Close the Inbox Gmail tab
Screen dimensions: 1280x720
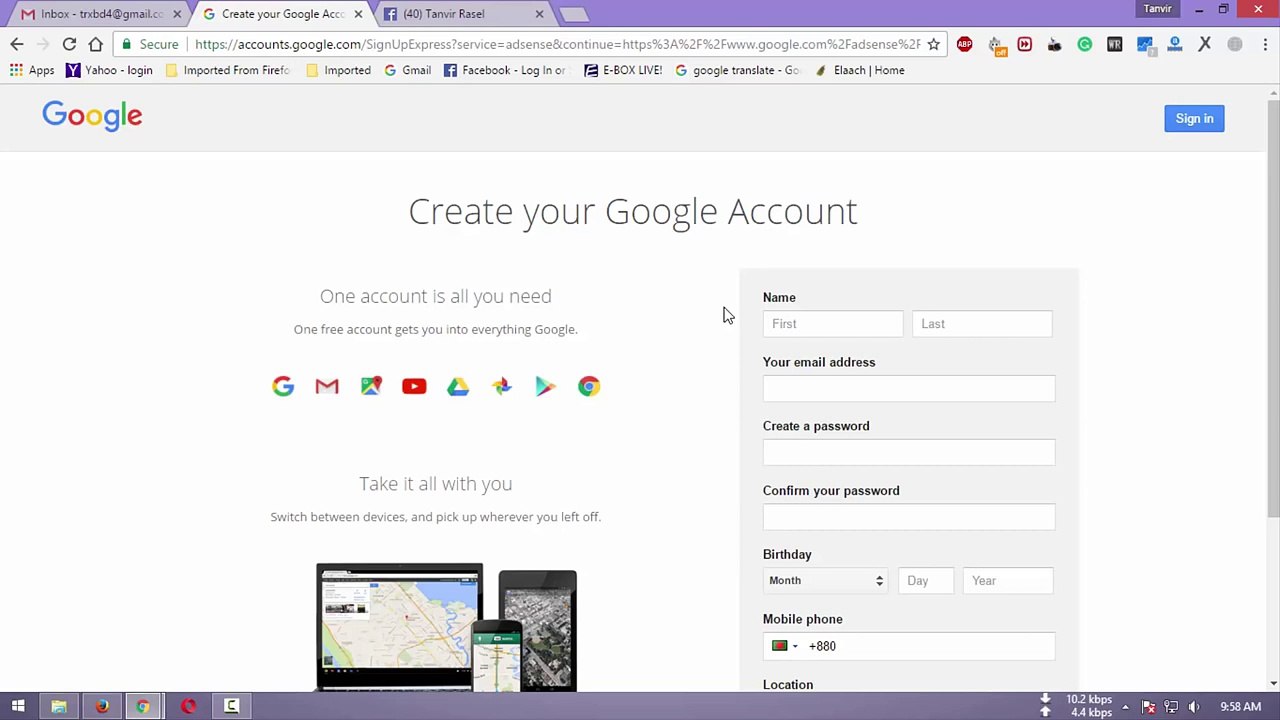[177, 14]
